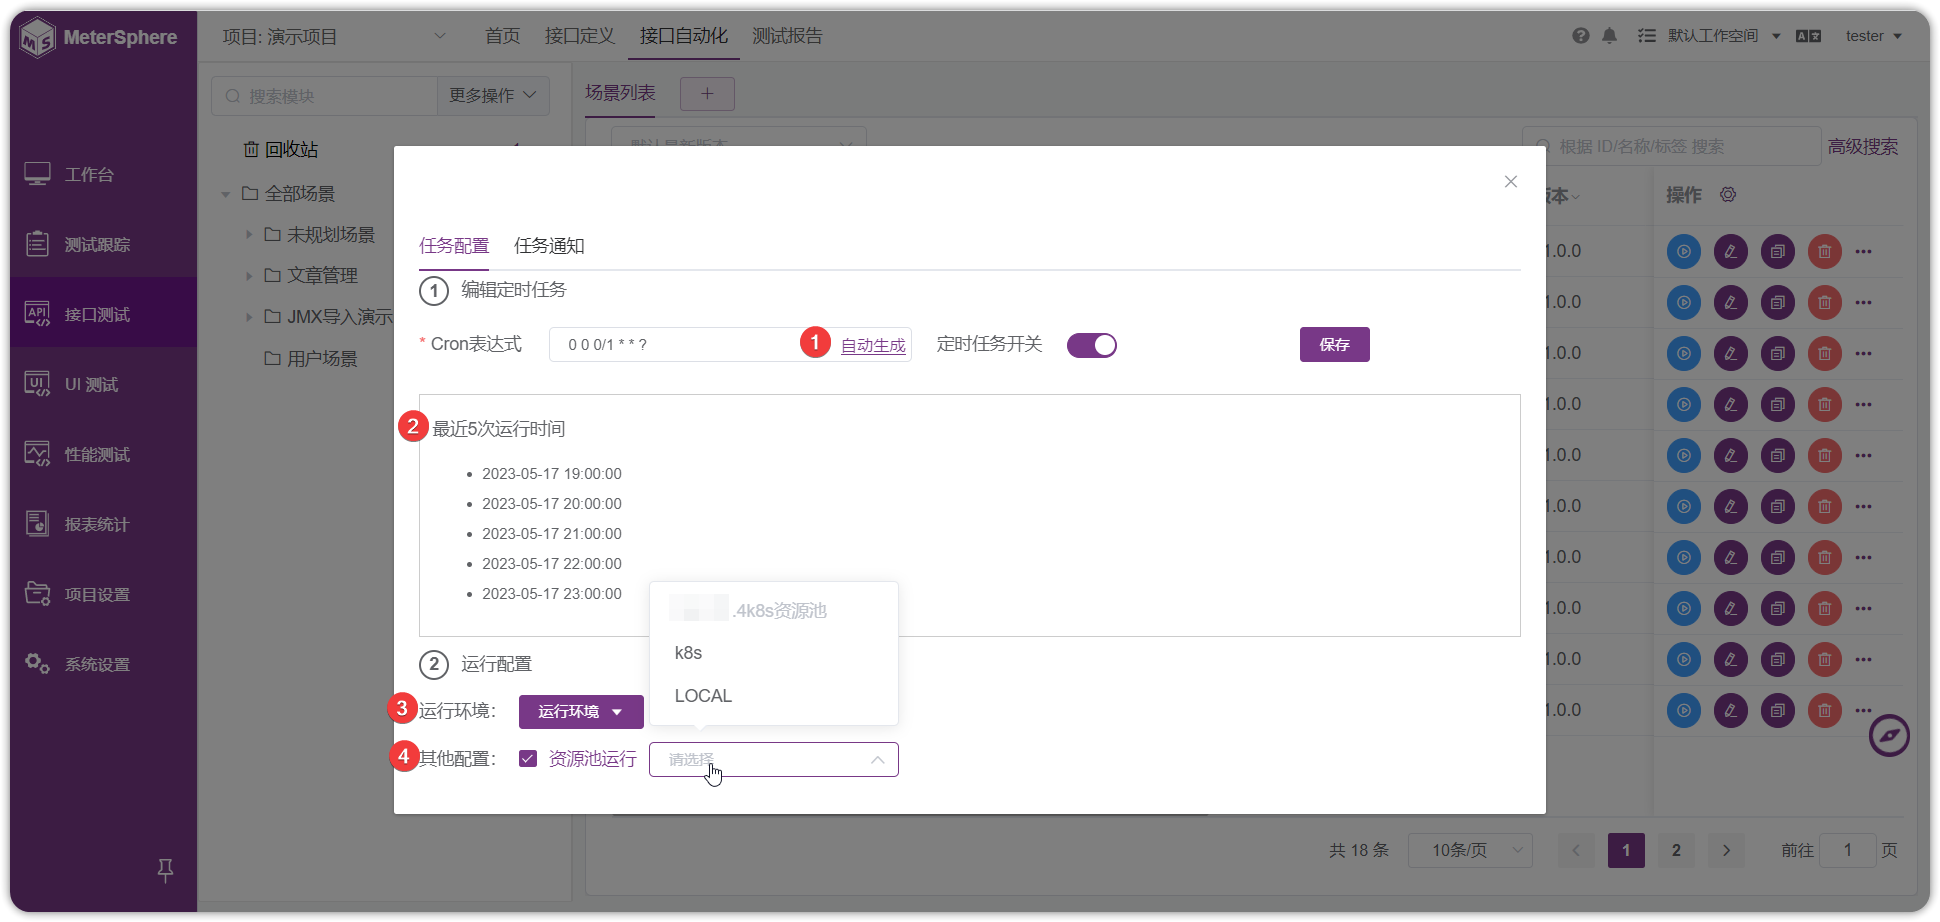Screen dimensions: 1940x922
Task: Select the 任务配置 tab
Action: [454, 246]
